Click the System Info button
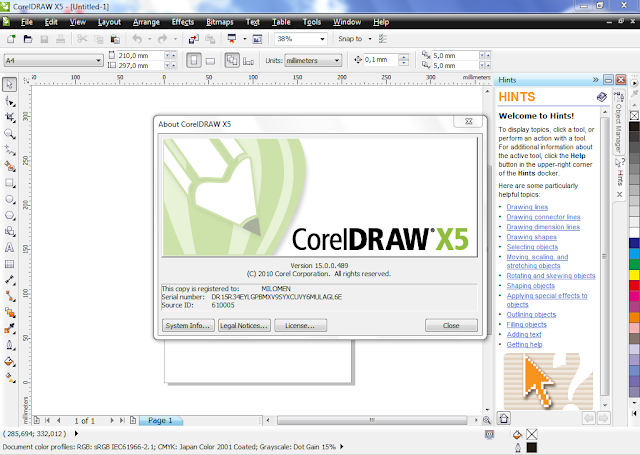Viewport: 640px width, 455px height. [188, 325]
